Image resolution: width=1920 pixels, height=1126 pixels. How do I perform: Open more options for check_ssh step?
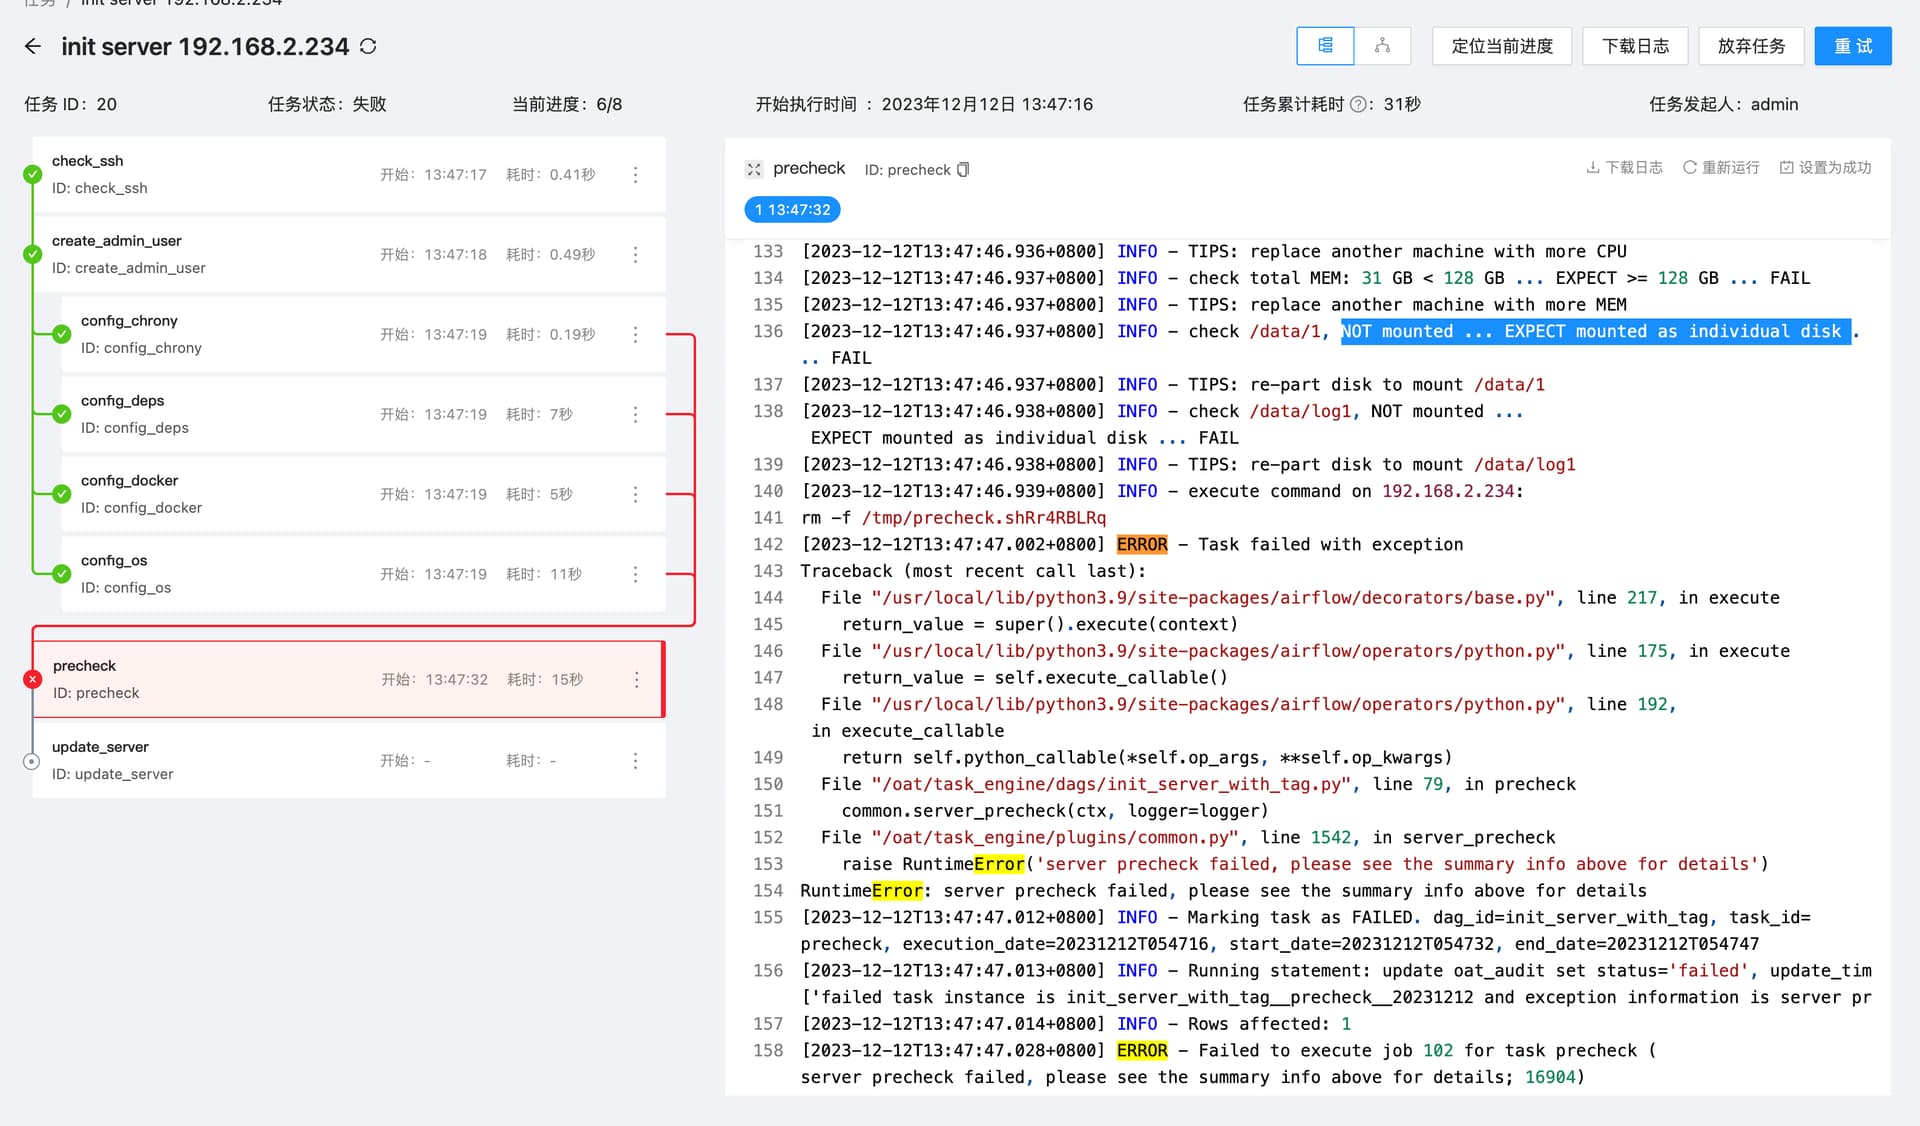(635, 175)
